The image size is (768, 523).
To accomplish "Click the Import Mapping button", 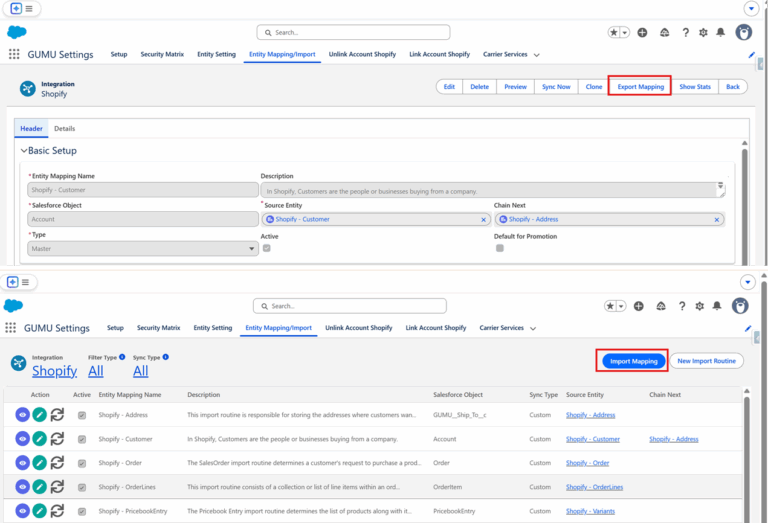I will [634, 361].
